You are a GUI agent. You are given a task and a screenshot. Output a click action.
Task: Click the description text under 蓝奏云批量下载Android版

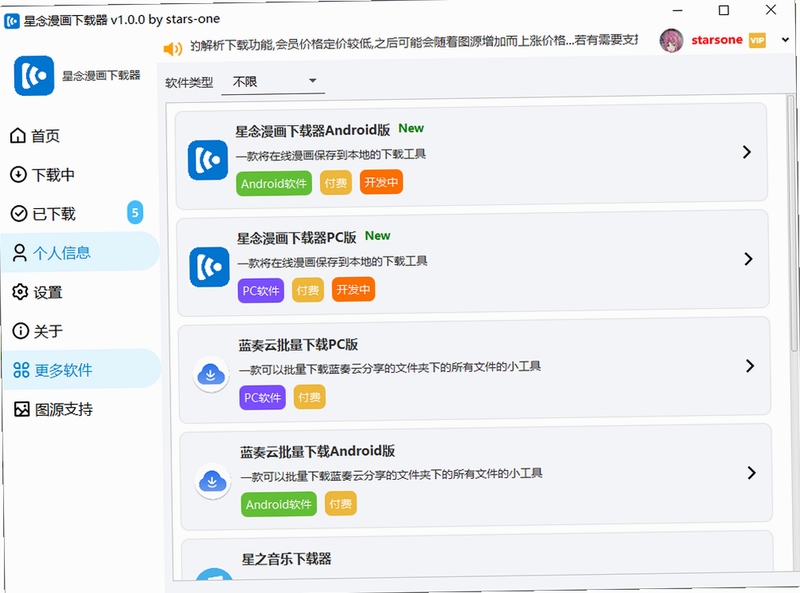point(391,475)
